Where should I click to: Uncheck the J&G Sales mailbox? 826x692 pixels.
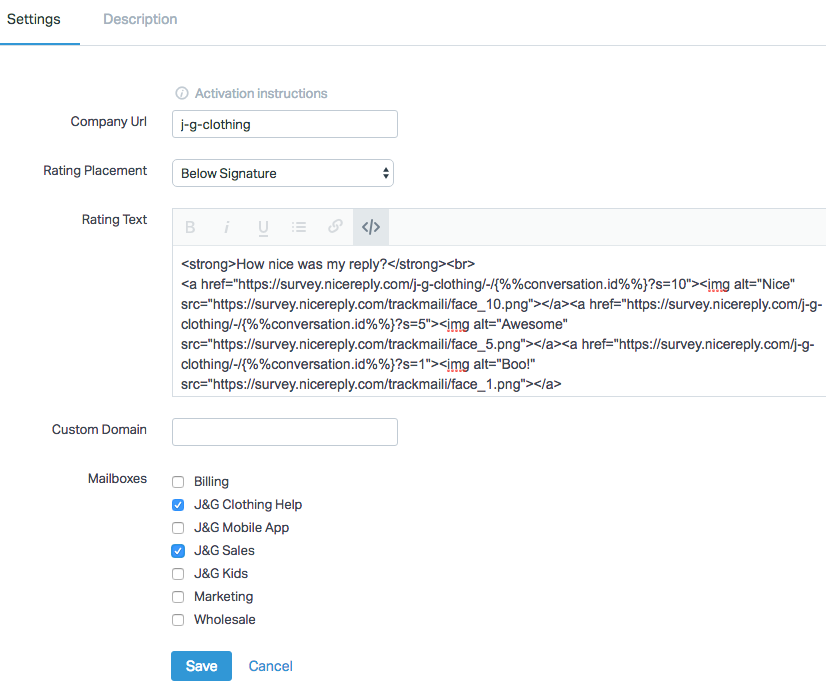click(178, 551)
